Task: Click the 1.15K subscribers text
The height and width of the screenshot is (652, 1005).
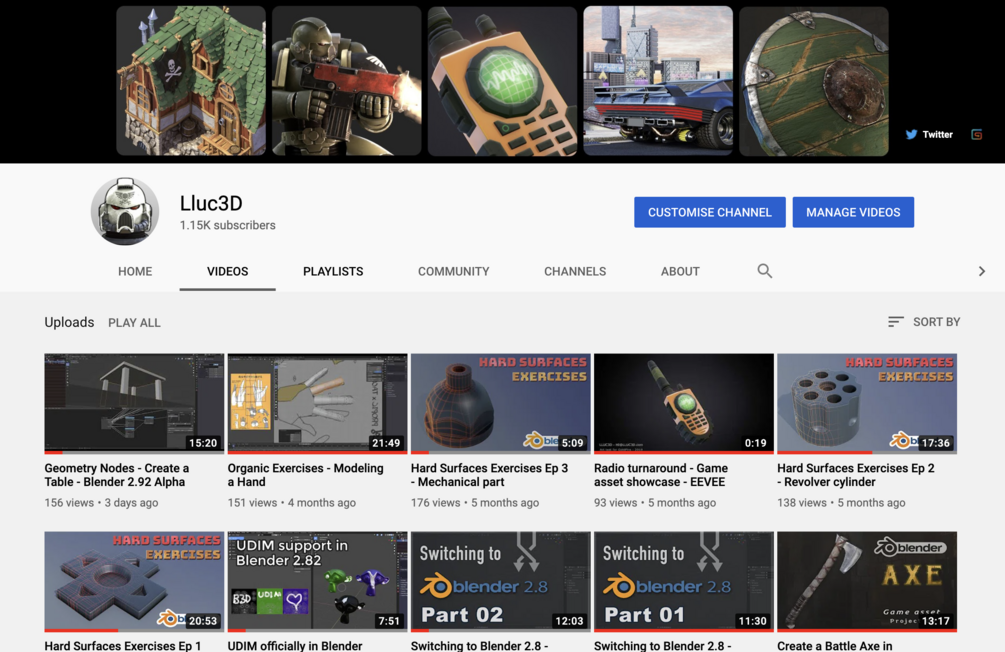Action: click(228, 225)
